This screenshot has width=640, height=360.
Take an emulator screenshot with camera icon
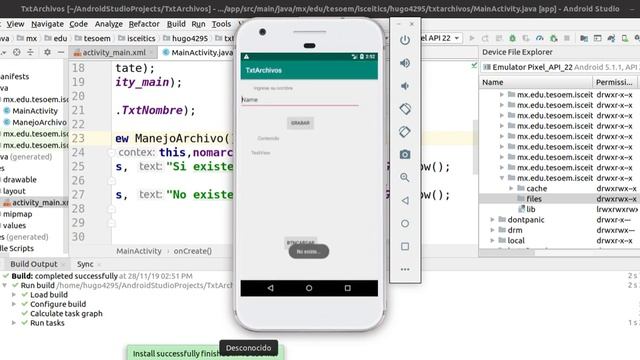coord(405,154)
